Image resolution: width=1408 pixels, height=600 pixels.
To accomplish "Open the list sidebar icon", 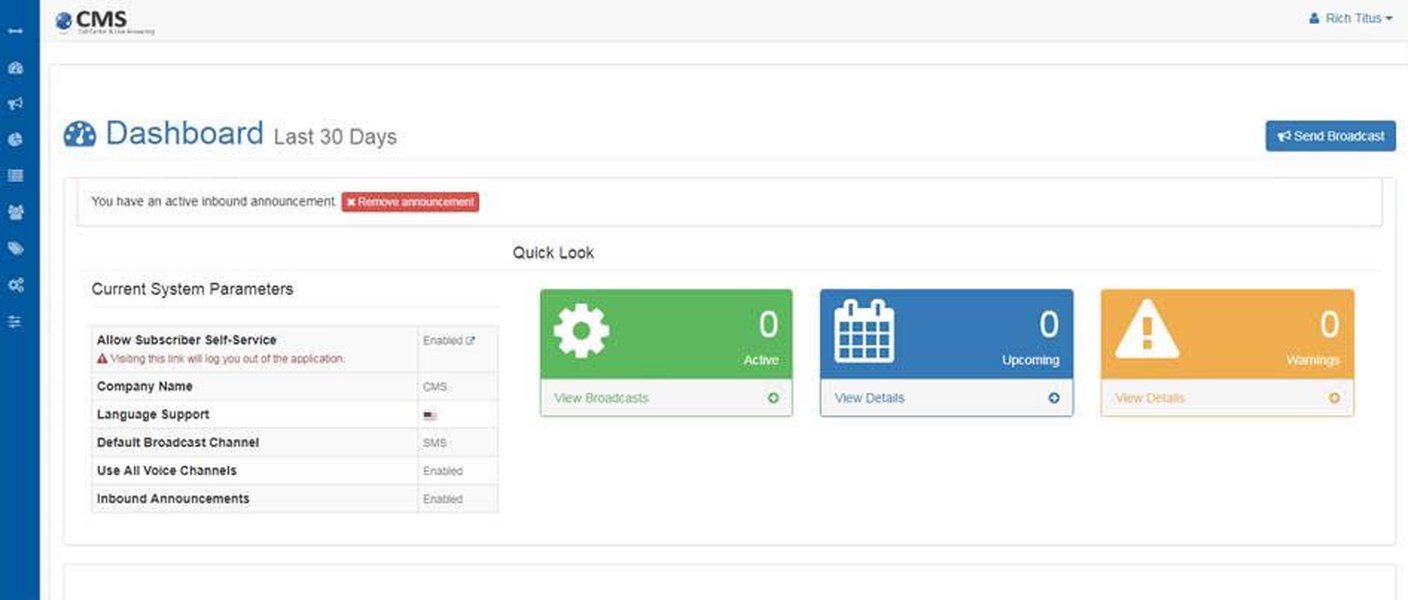I will click(x=15, y=176).
